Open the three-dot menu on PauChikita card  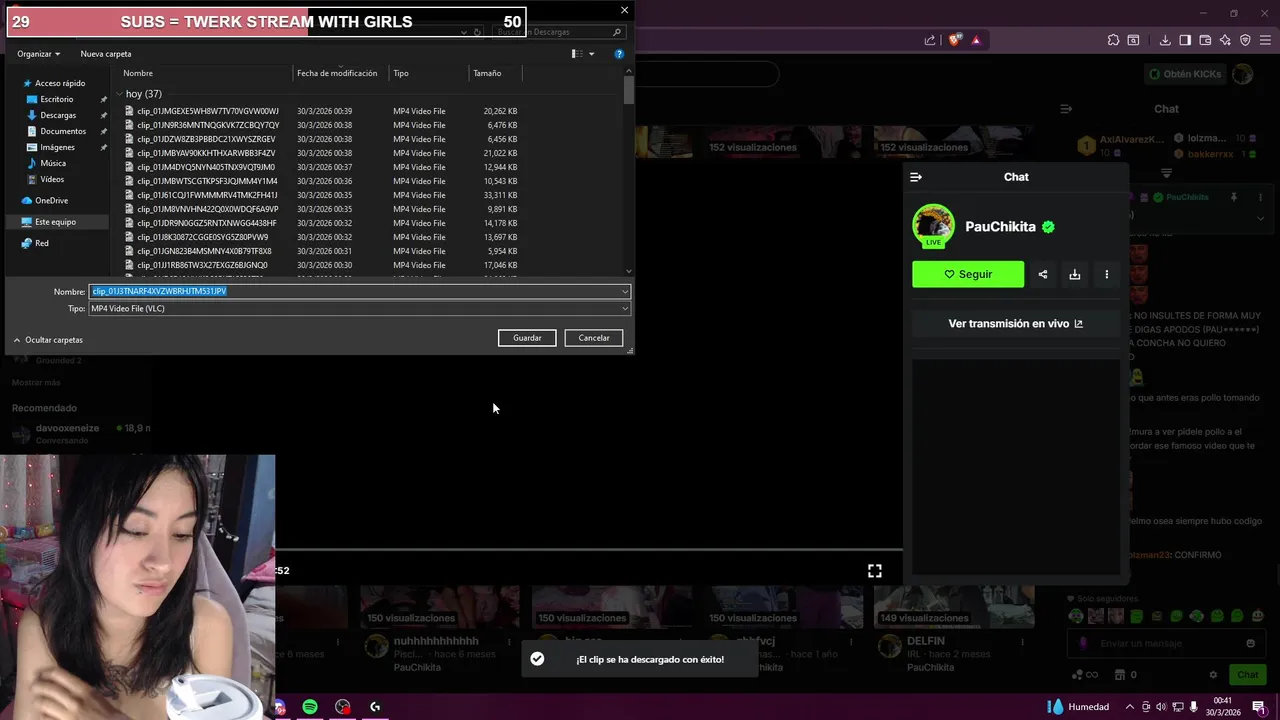pyautogui.click(x=1107, y=274)
